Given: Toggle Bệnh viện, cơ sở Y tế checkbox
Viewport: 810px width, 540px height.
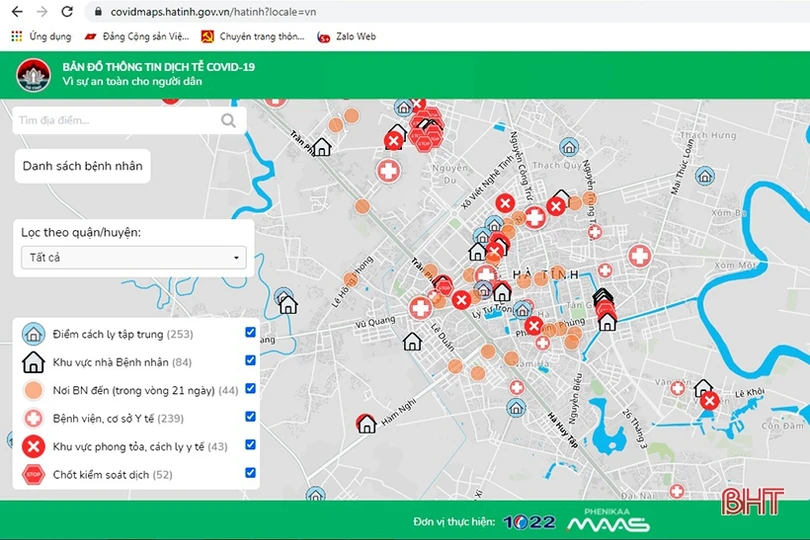Looking at the screenshot, I should [x=250, y=418].
